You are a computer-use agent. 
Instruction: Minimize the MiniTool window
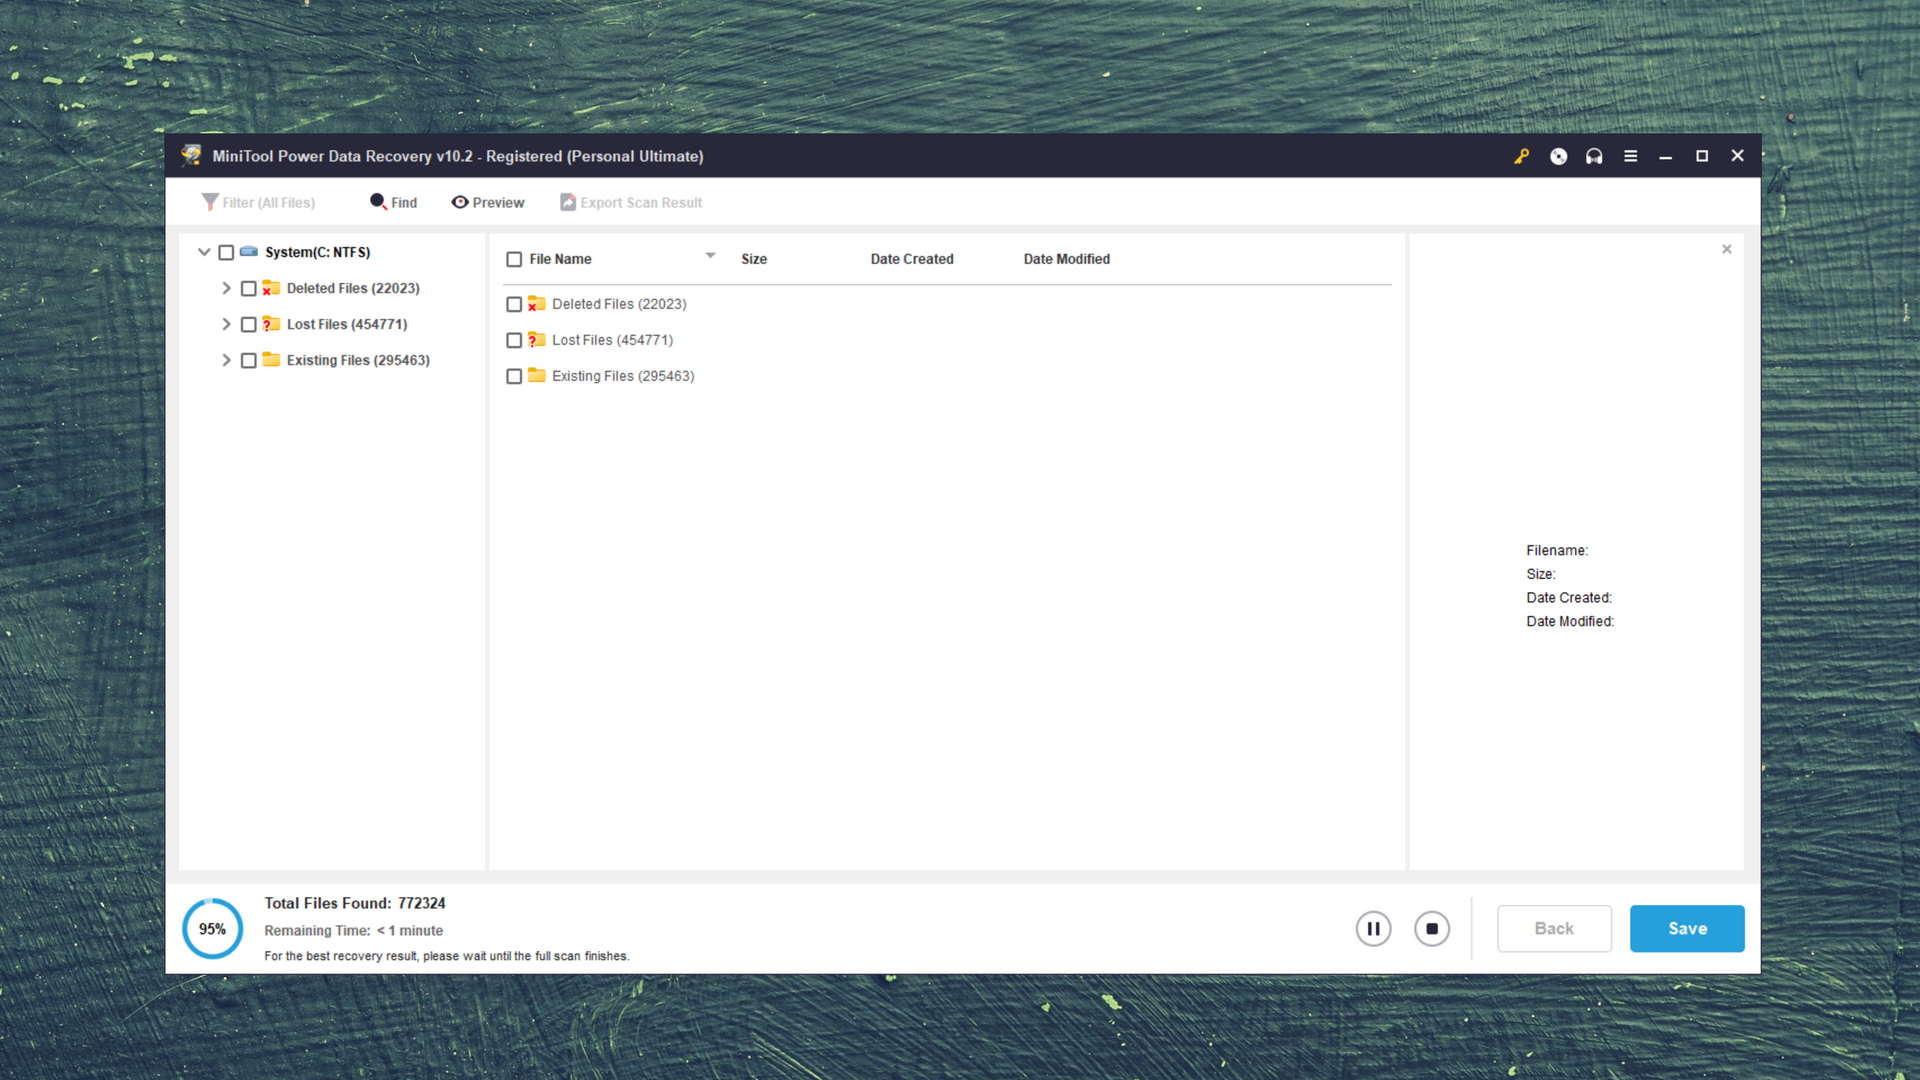(1665, 157)
